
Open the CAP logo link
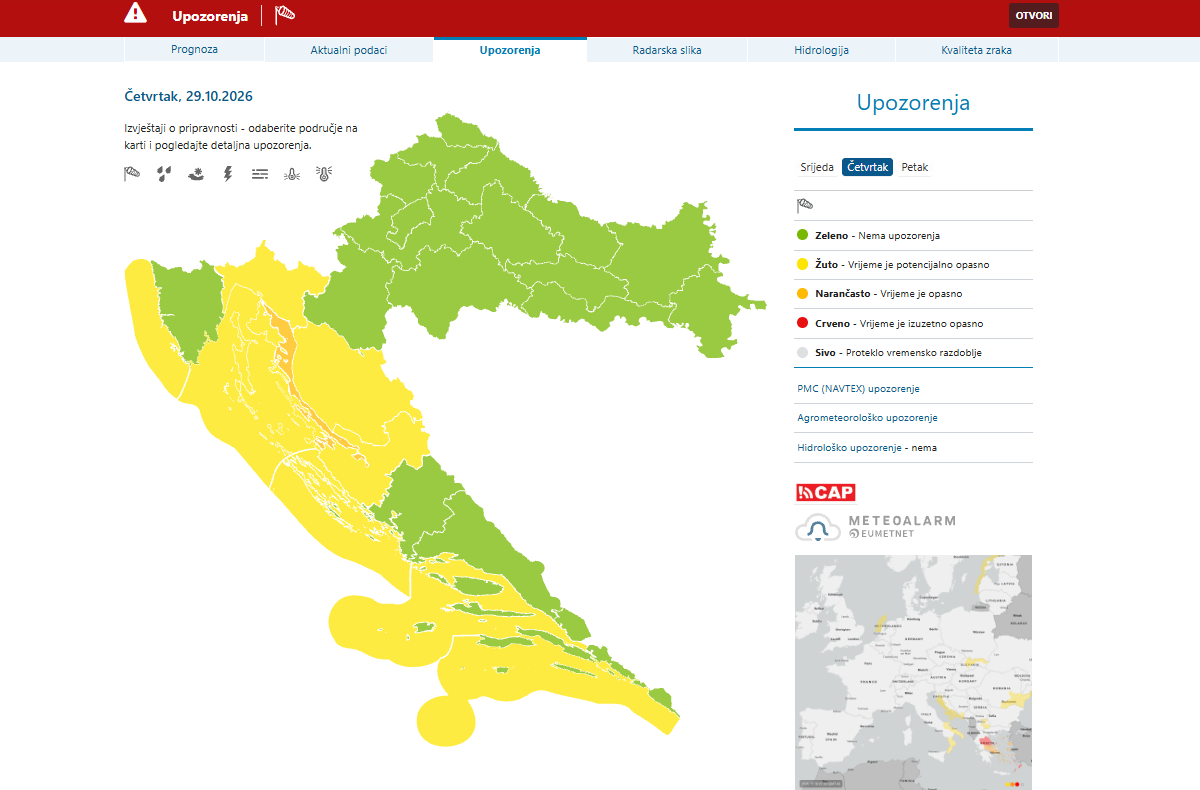click(x=826, y=492)
